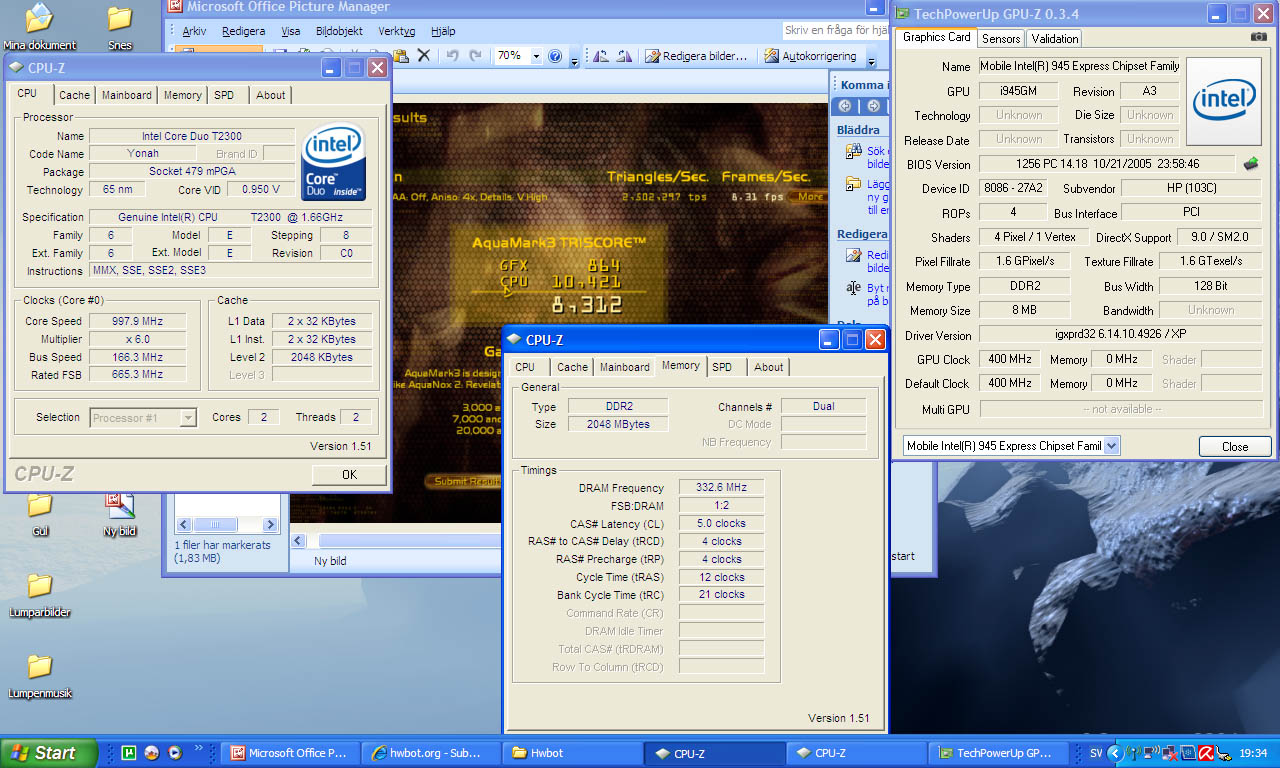Redo action in Picture Manager toolbar

coord(475,56)
